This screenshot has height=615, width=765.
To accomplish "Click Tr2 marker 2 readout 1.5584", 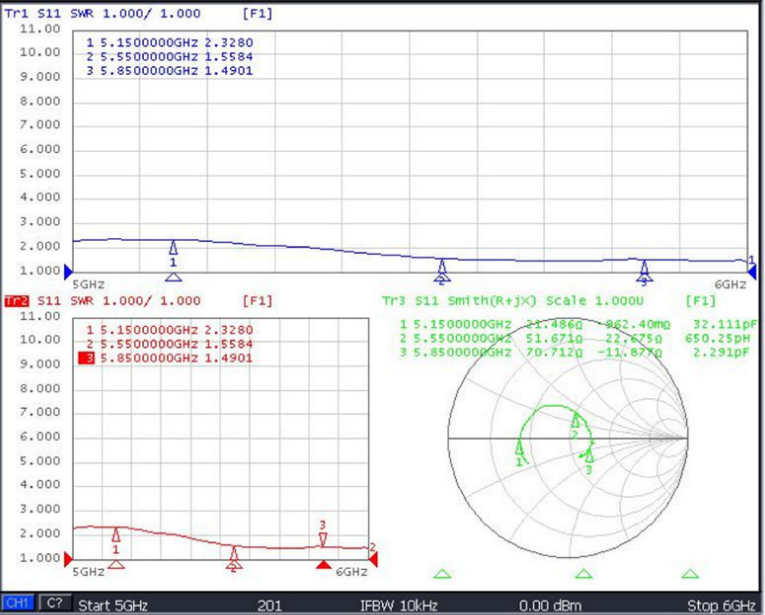I will [x=170, y=344].
